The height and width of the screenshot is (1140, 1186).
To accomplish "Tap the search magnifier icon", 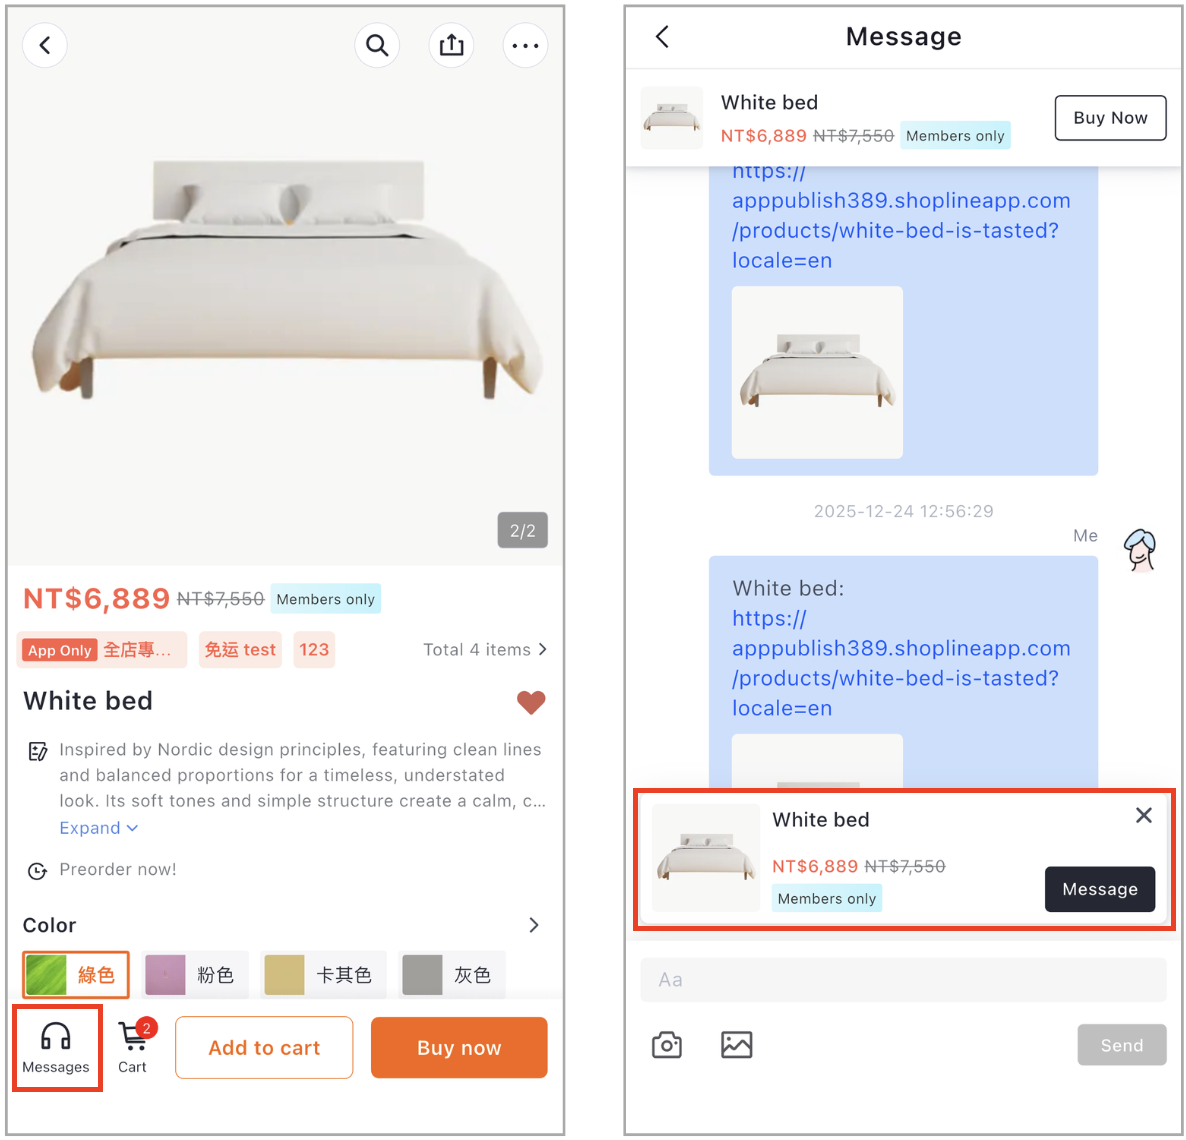I will click(x=377, y=45).
